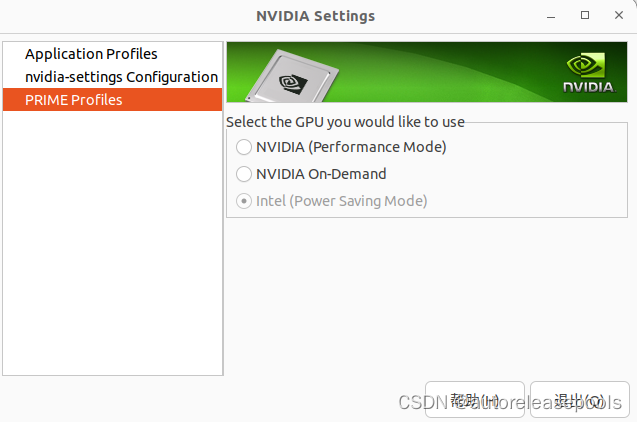Click the empty area below PRIME Profiles

(113, 243)
